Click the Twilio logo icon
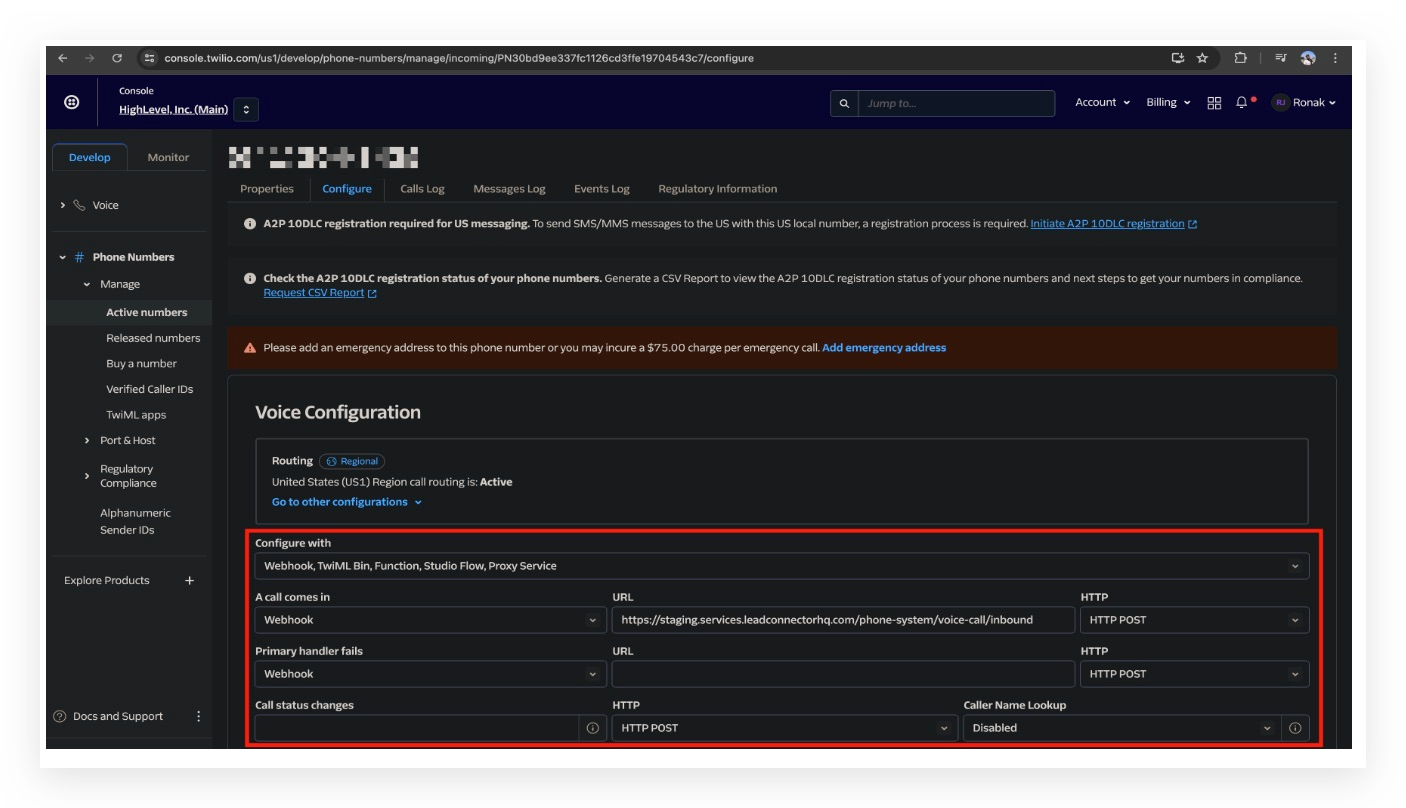 pyautogui.click(x=72, y=102)
